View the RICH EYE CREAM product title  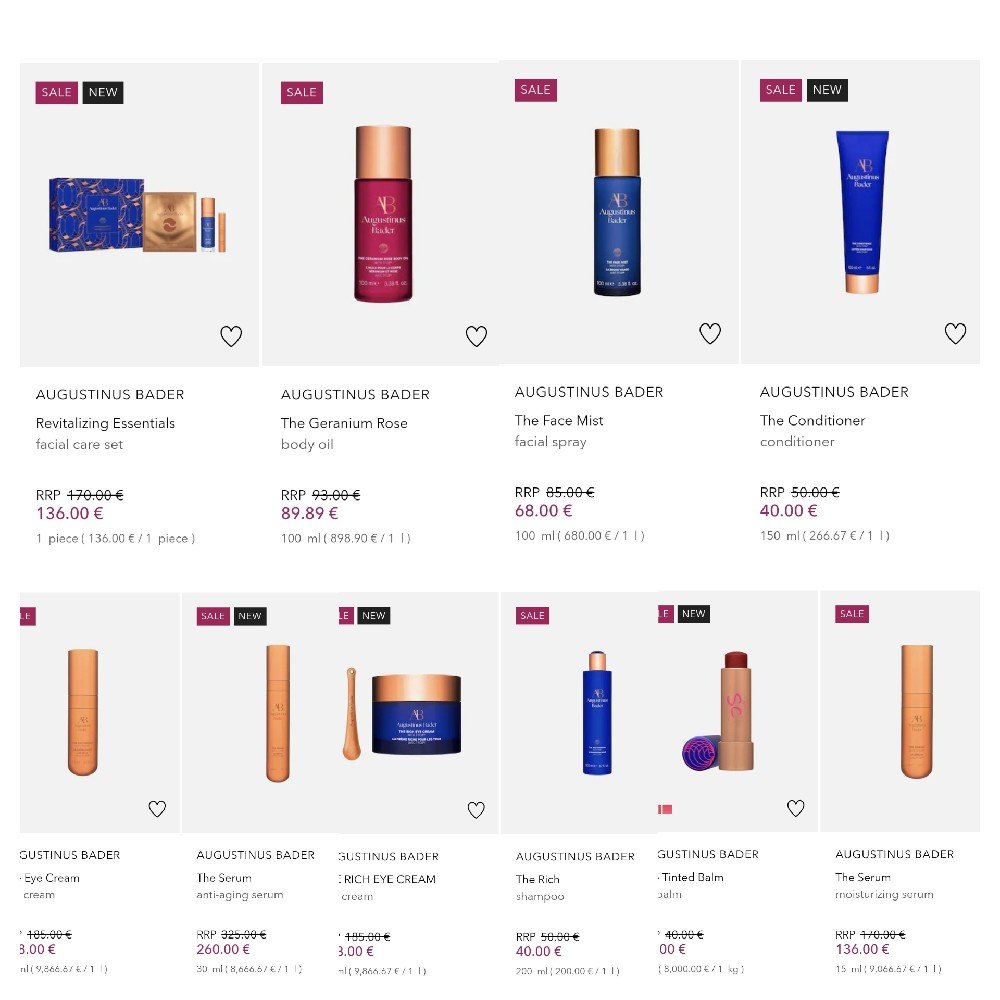coord(387,879)
